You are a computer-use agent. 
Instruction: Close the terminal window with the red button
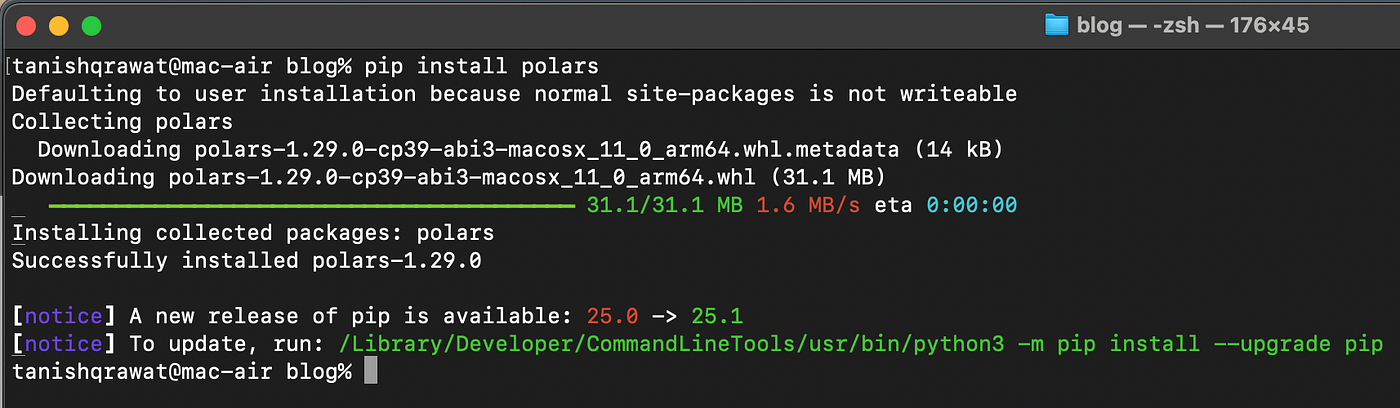coord(26,26)
